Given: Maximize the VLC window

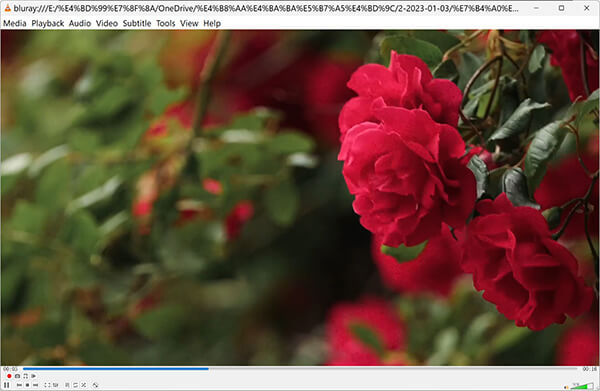Looking at the screenshot, I should tap(561, 8).
